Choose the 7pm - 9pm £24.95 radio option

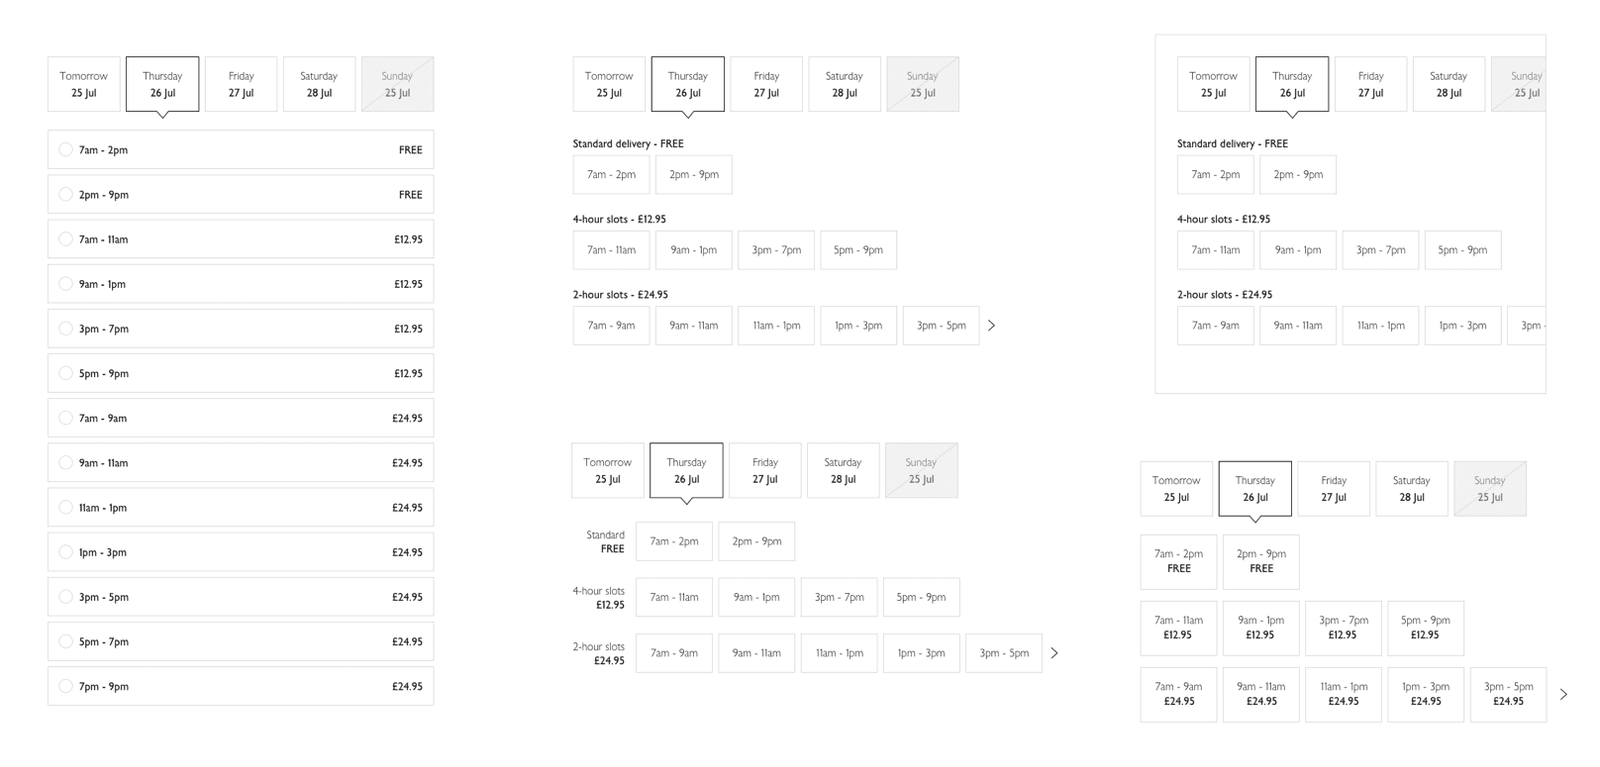click(x=66, y=686)
